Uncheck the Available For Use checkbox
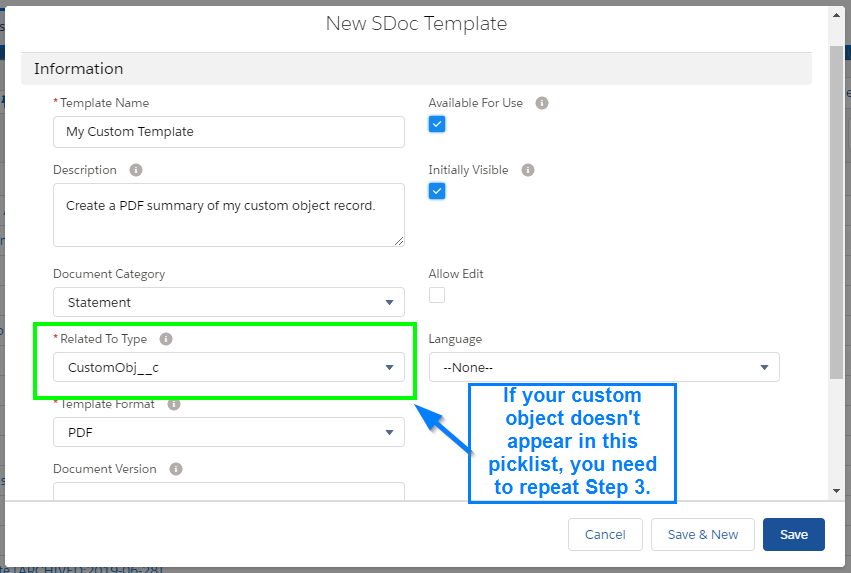The width and height of the screenshot is (851, 573). [x=437, y=124]
